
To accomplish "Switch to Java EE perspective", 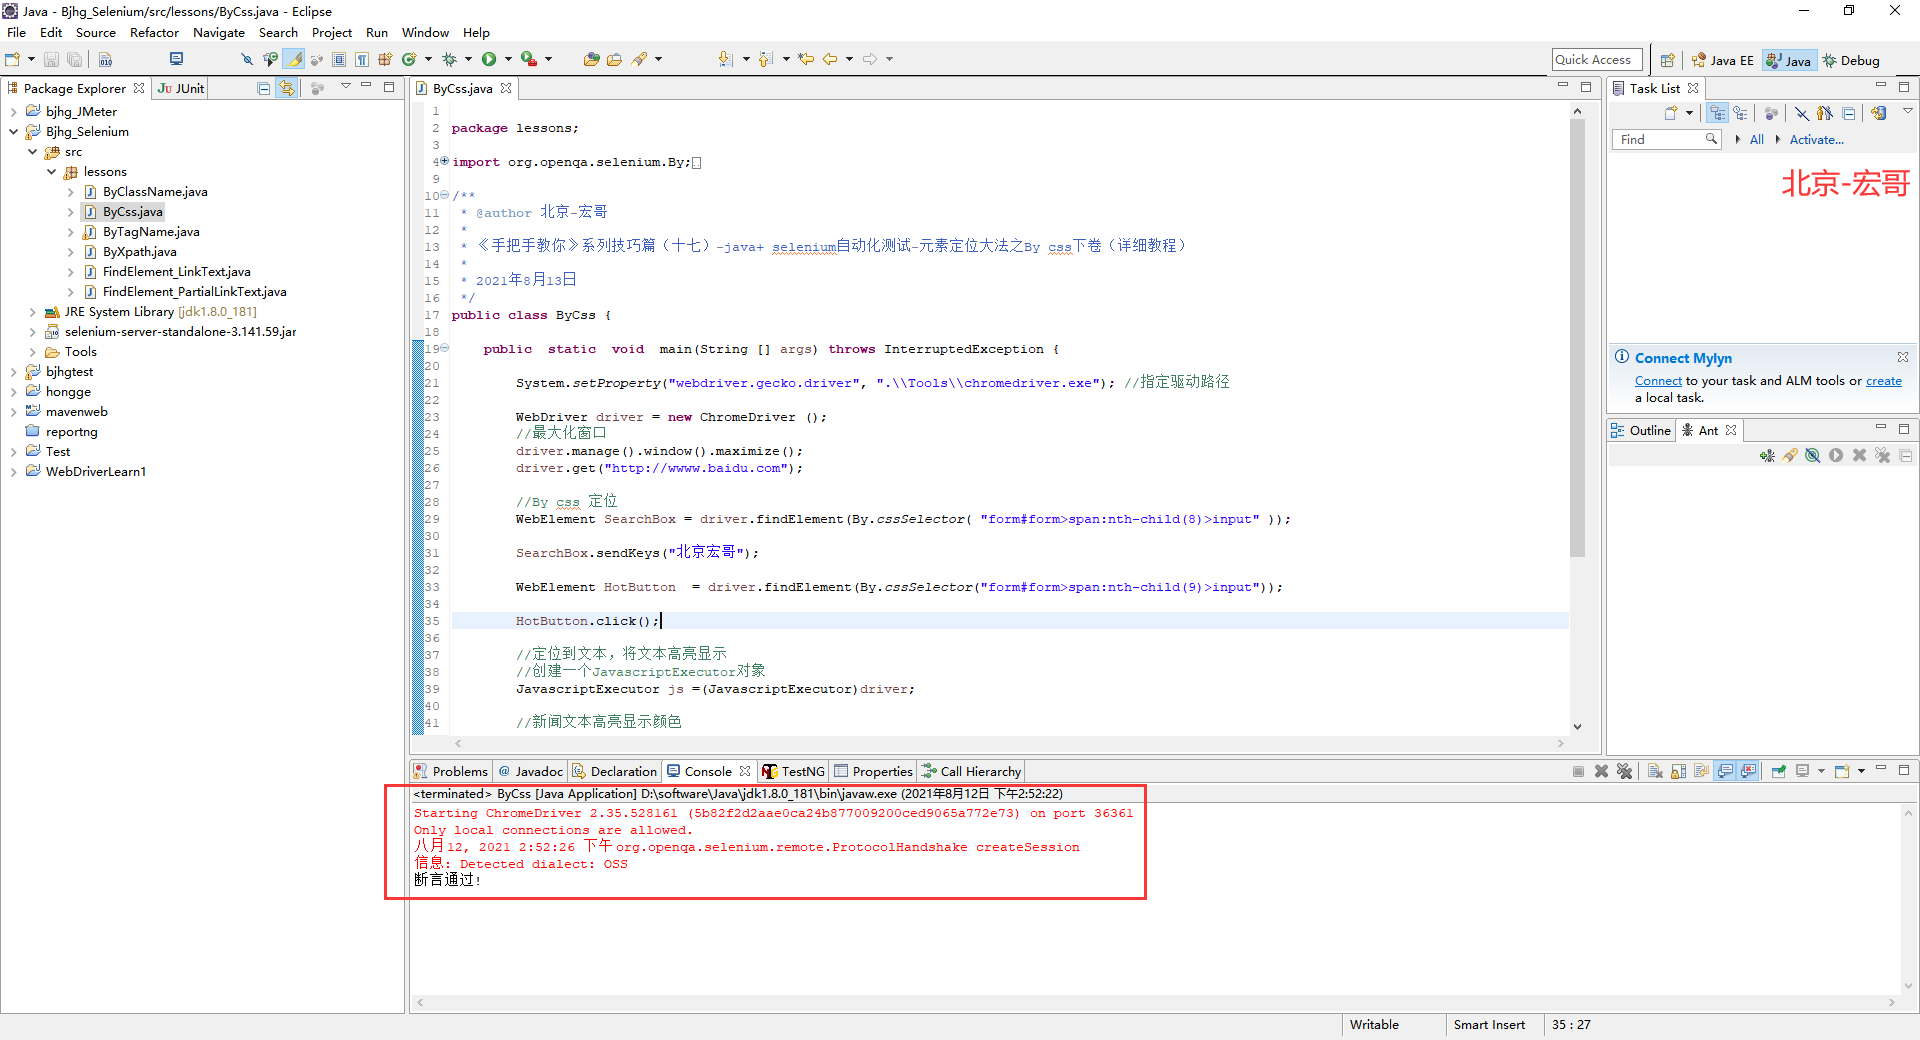I will click(x=1722, y=60).
